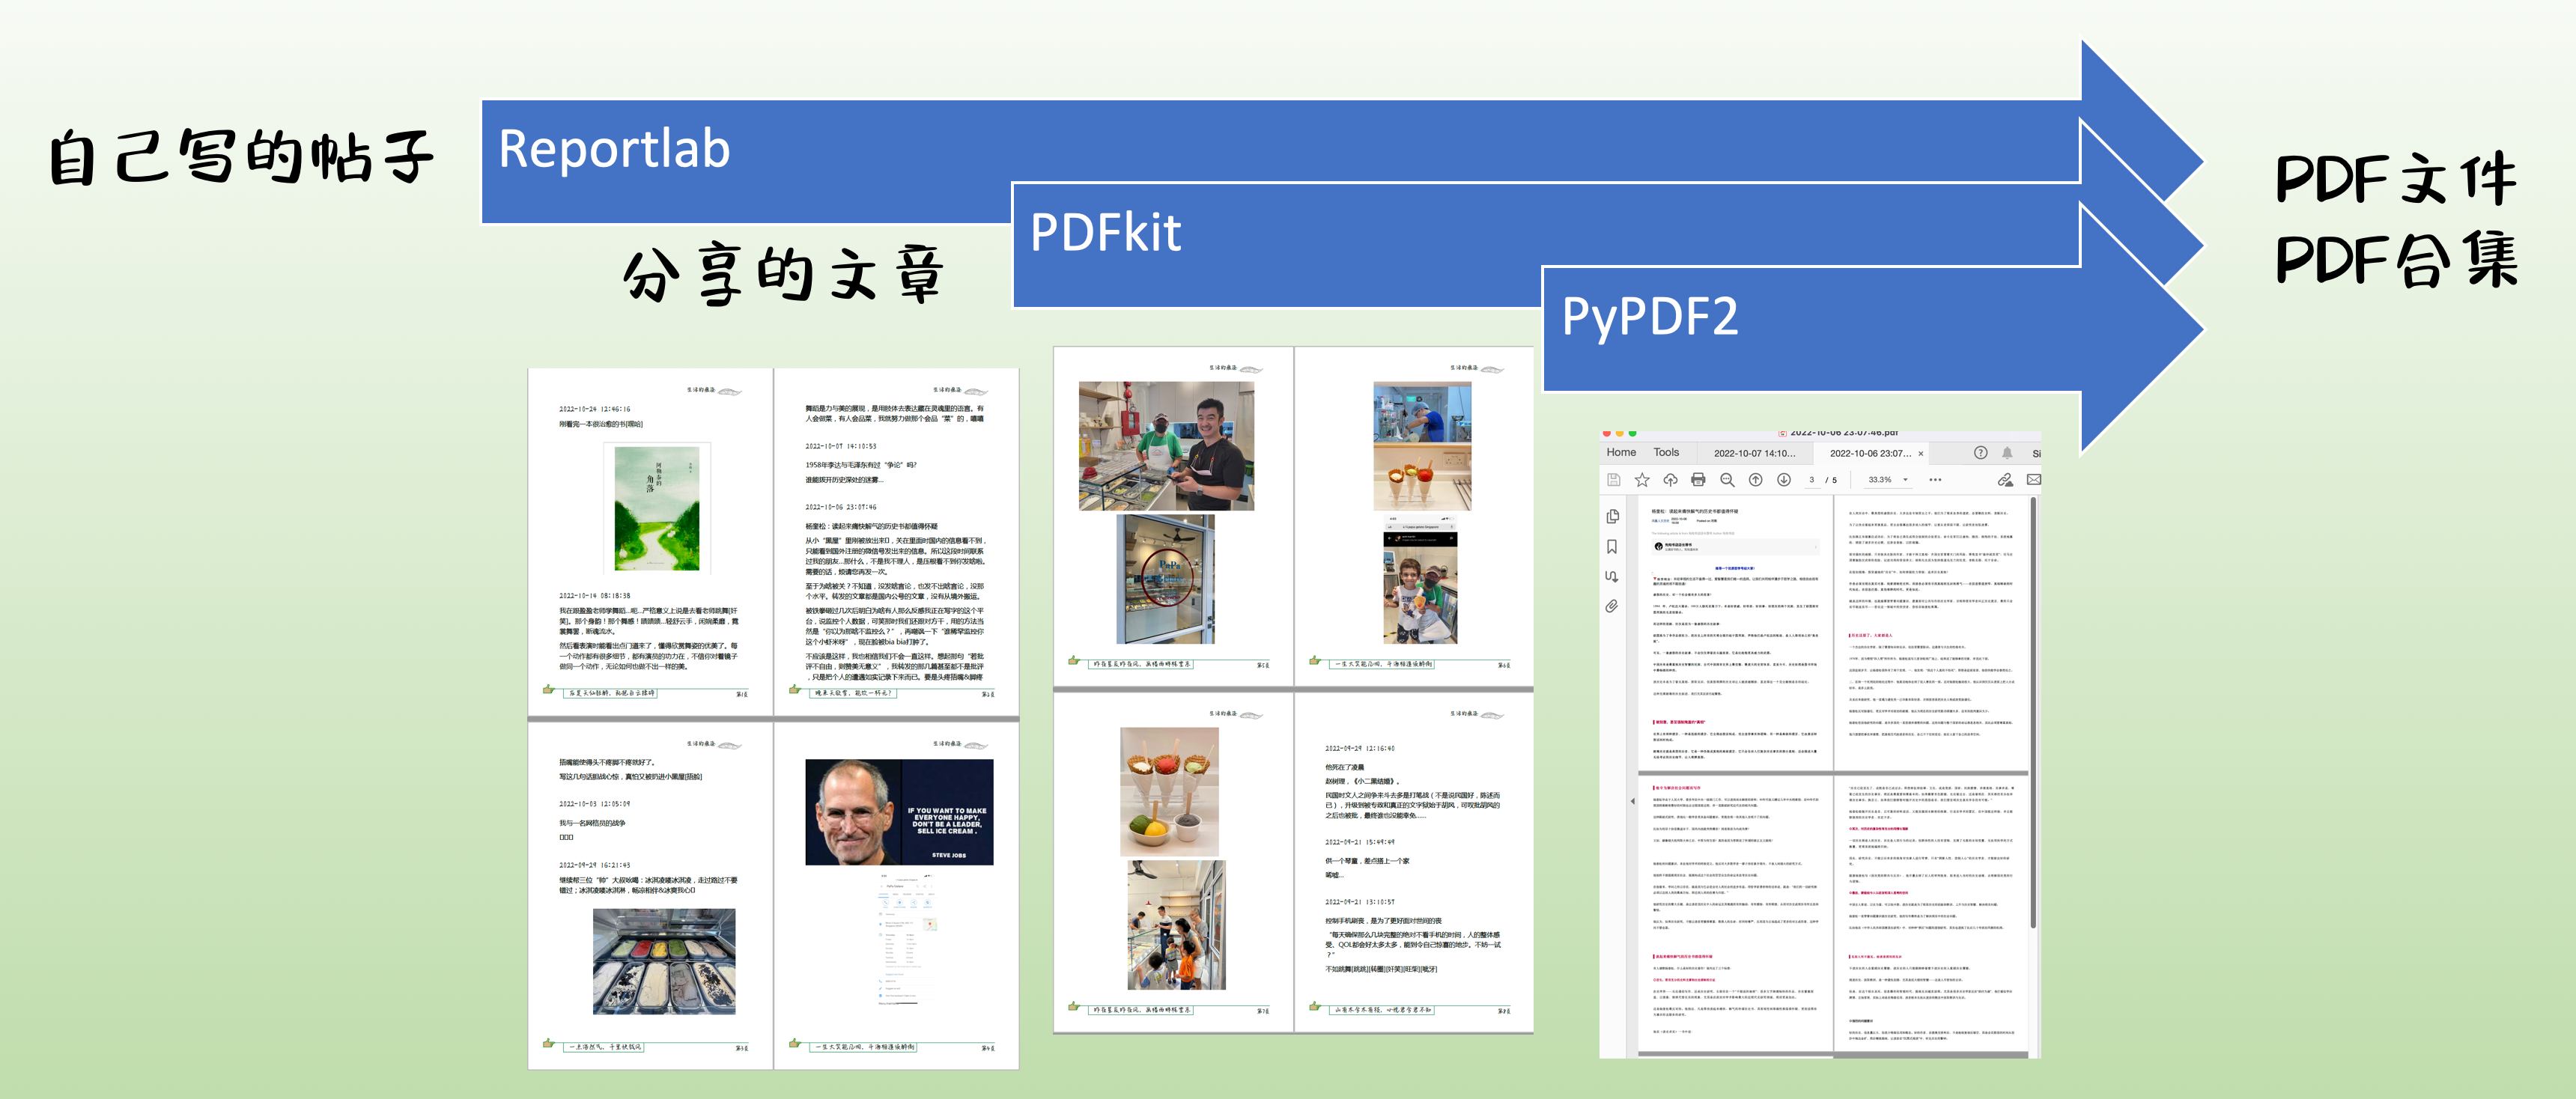
Task: Click the Save file icon
Action: [x=1613, y=480]
